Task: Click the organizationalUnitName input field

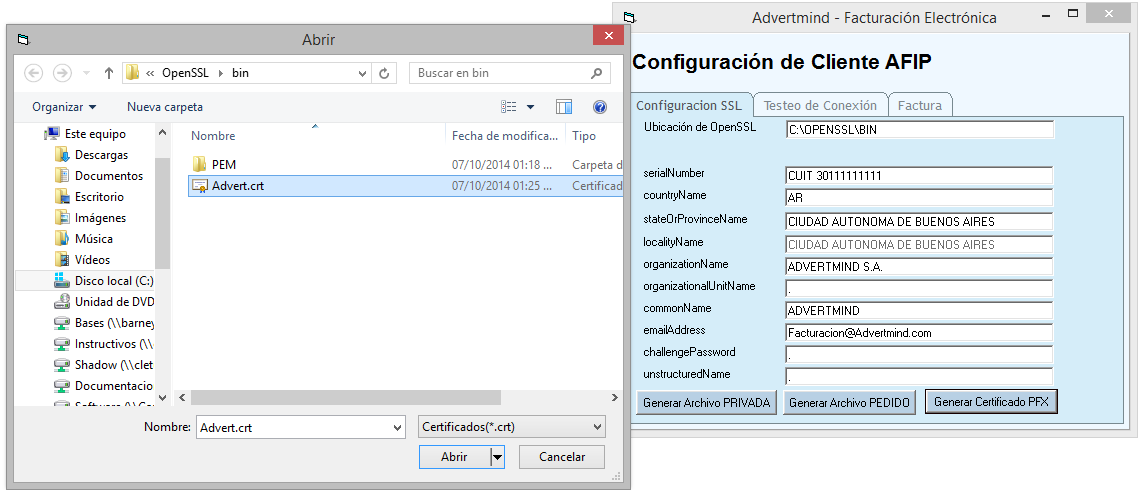Action: click(x=920, y=289)
